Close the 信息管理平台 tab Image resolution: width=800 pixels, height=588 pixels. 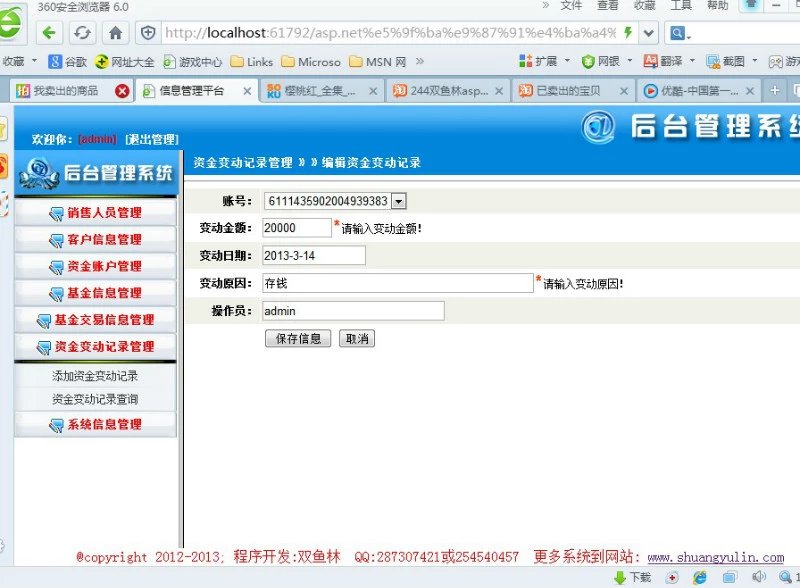pos(247,91)
